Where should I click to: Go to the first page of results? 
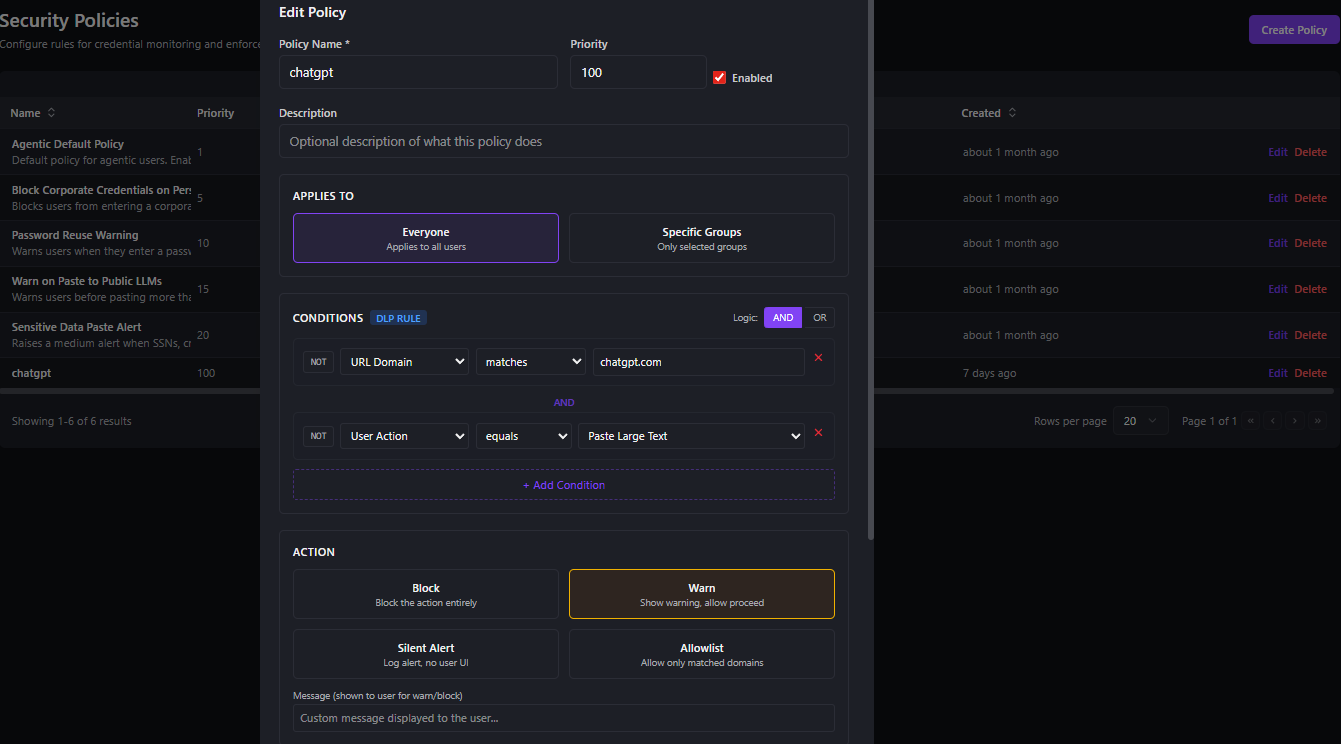pyautogui.click(x=1250, y=421)
